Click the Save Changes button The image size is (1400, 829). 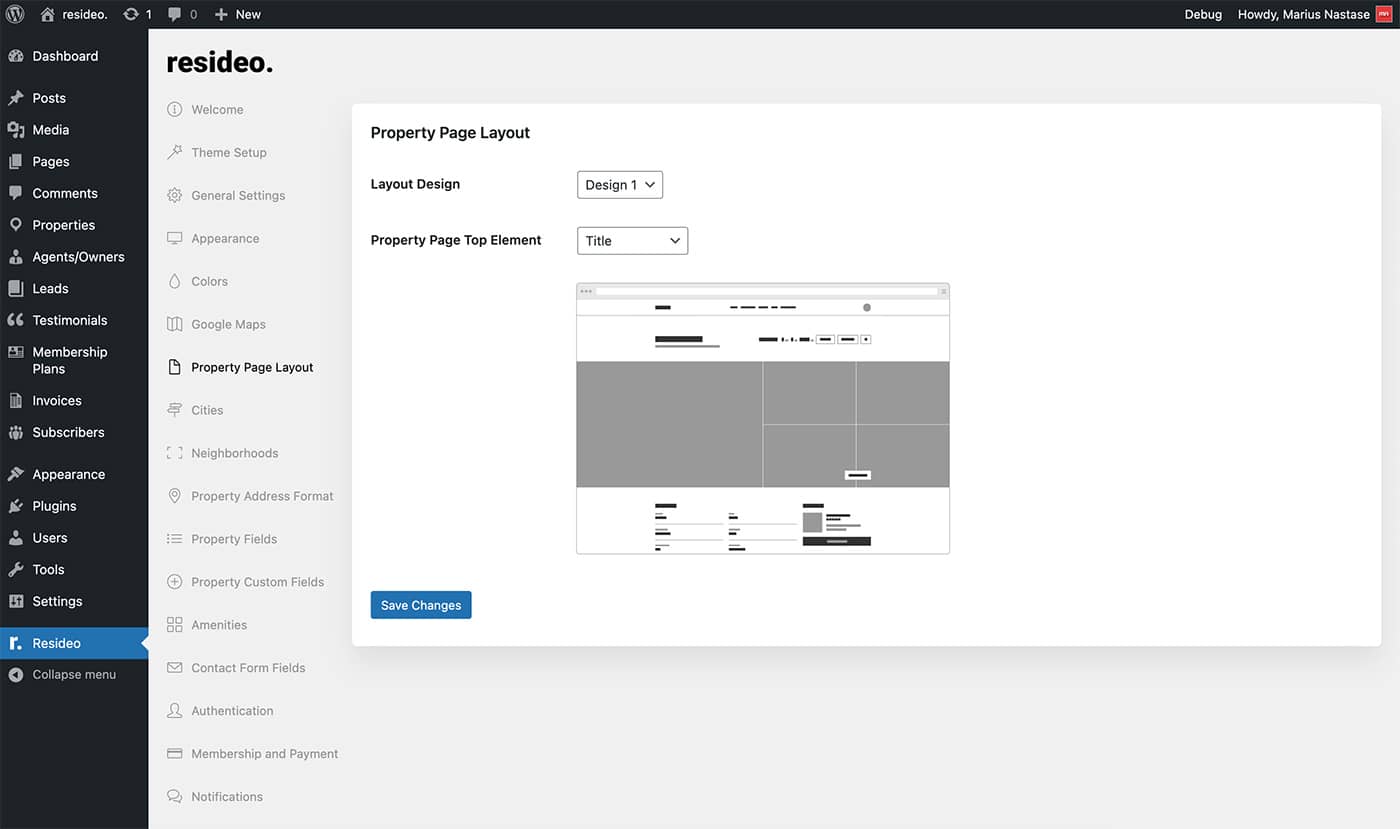[420, 605]
